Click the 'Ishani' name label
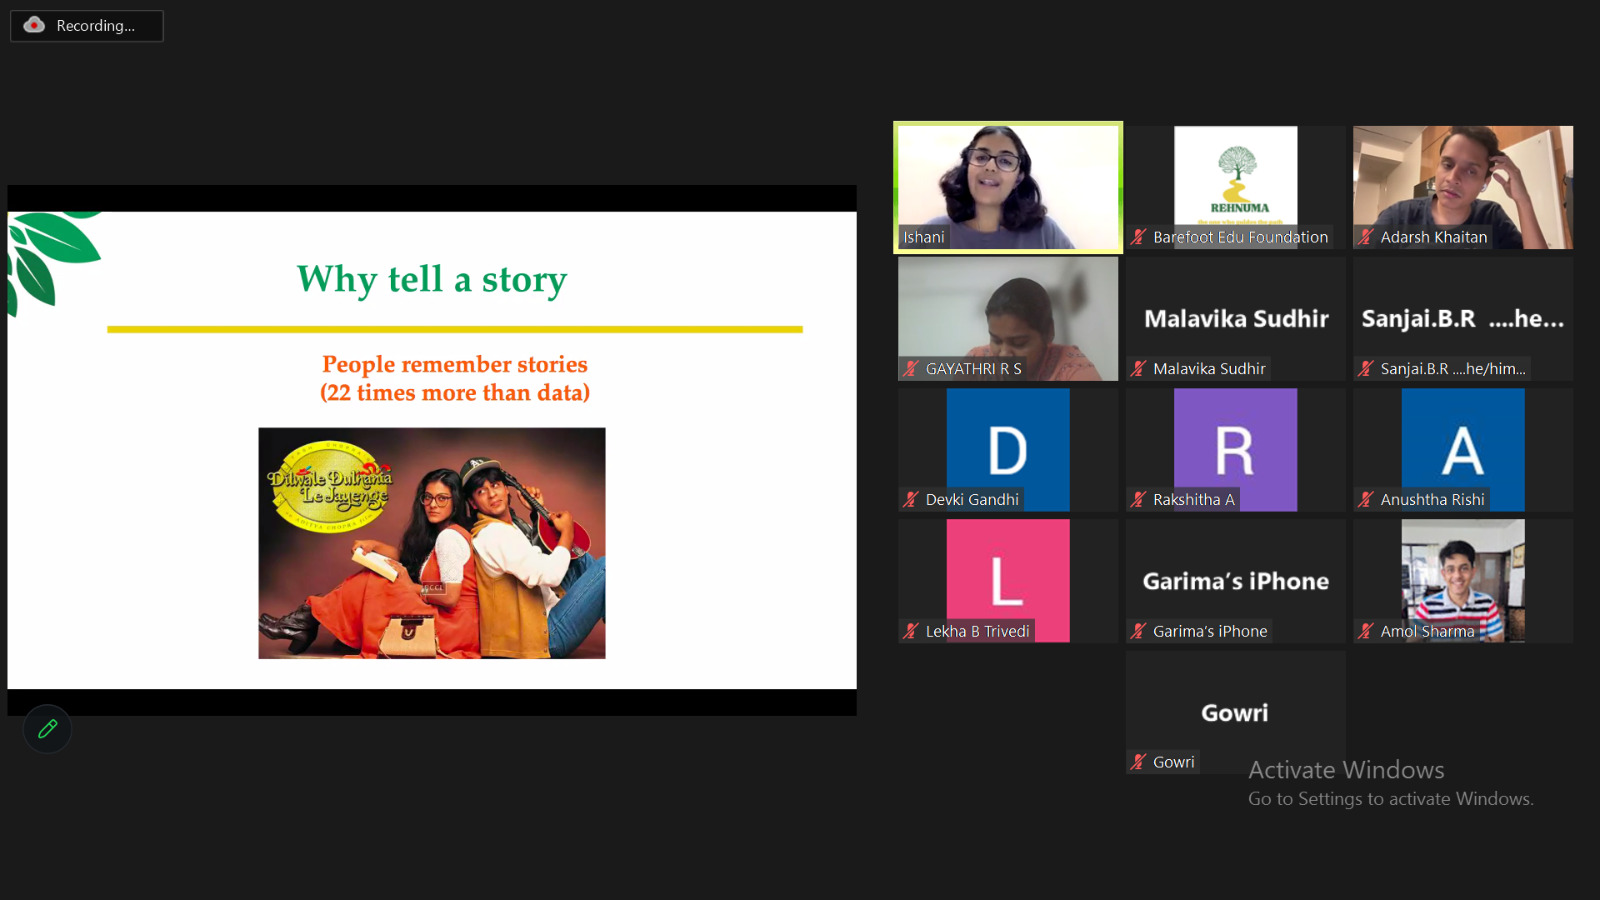 (x=924, y=237)
